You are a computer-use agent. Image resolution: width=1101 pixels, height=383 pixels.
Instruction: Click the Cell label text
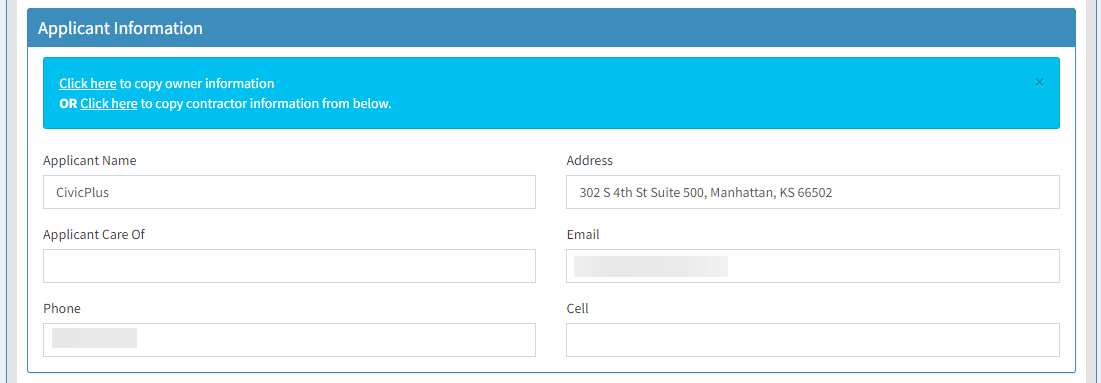[577, 309]
